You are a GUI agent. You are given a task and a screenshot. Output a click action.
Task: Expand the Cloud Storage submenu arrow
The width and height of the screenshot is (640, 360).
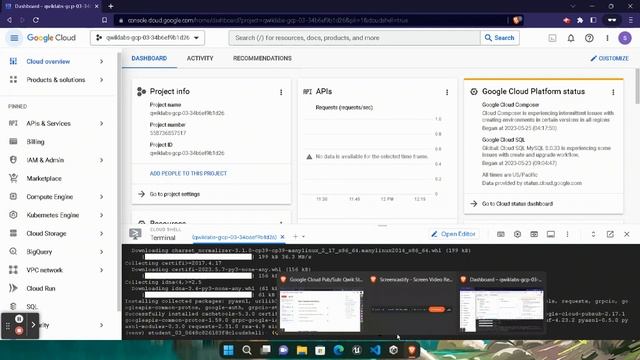tap(101, 234)
